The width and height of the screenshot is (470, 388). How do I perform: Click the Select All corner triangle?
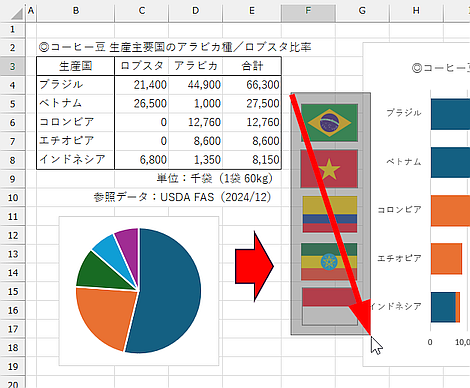(16, 13)
